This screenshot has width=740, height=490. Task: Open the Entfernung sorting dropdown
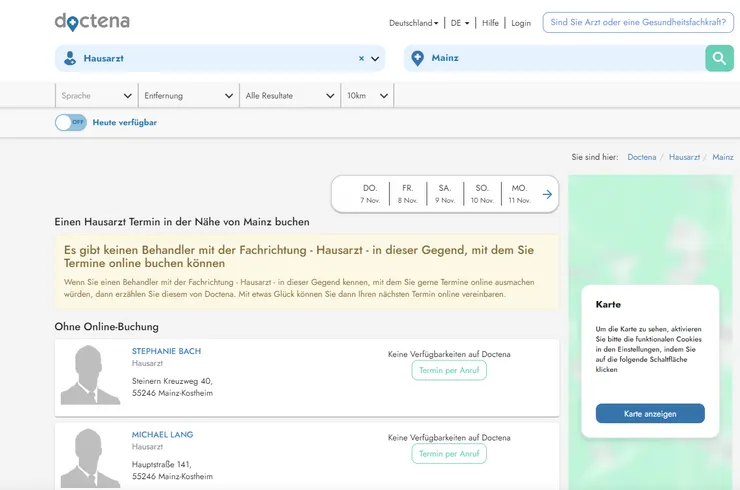[188, 96]
